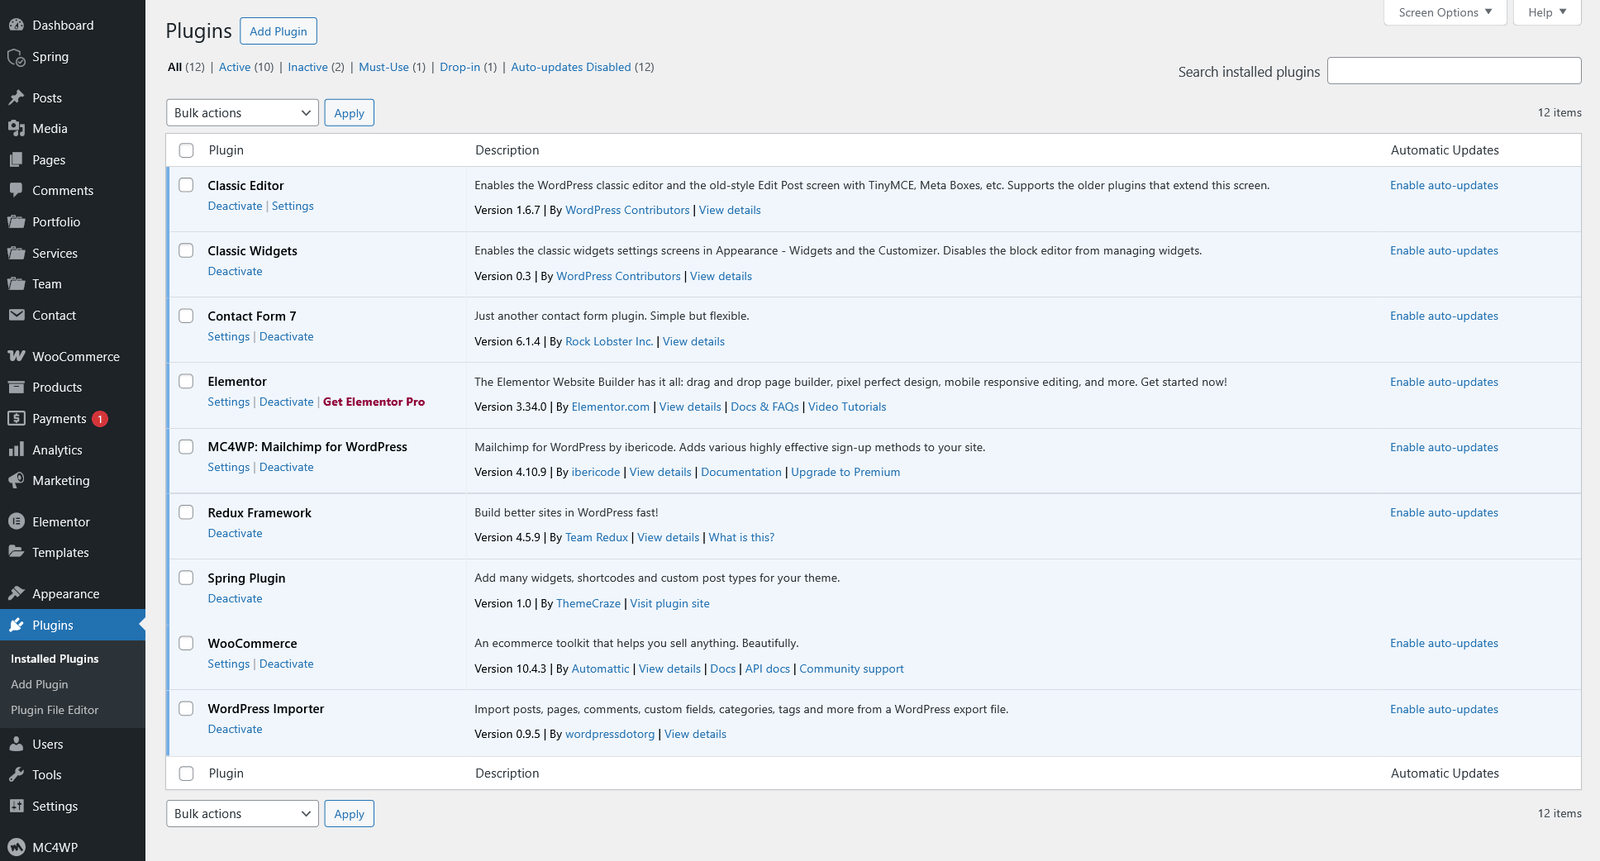Open the top Bulk actions dropdown

242,113
